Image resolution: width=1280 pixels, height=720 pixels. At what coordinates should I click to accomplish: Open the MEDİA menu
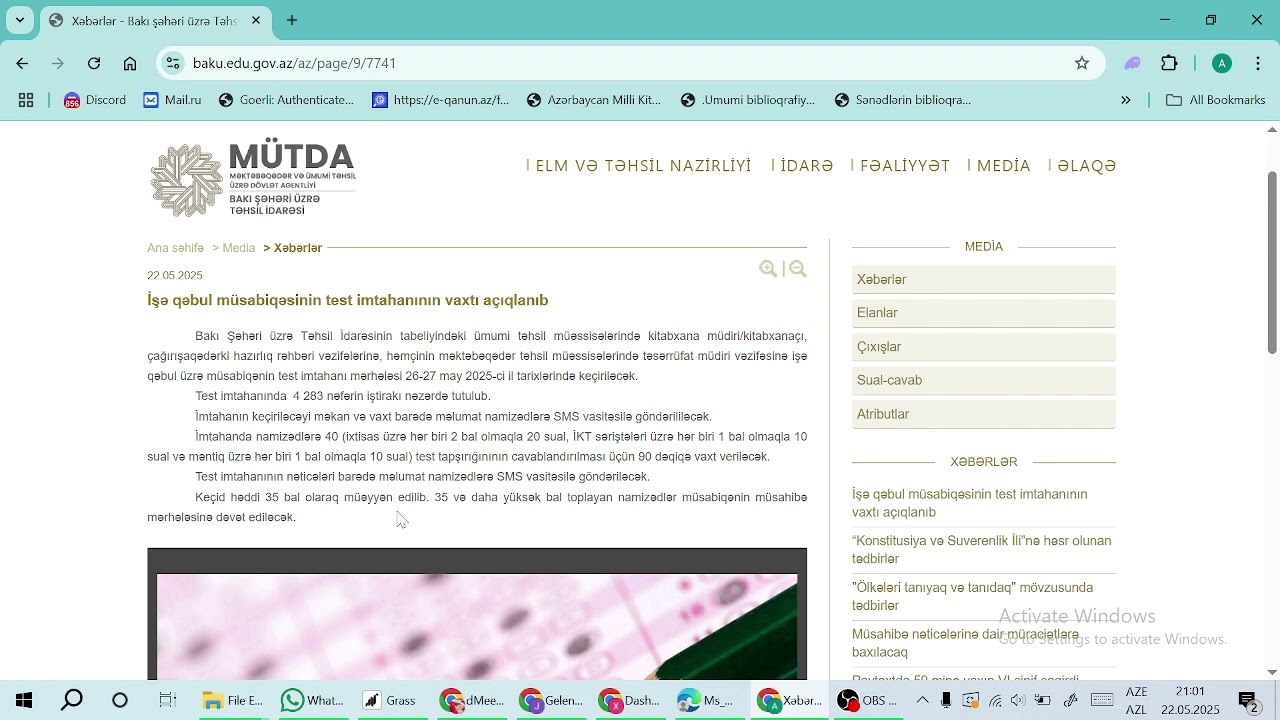tap(1003, 166)
